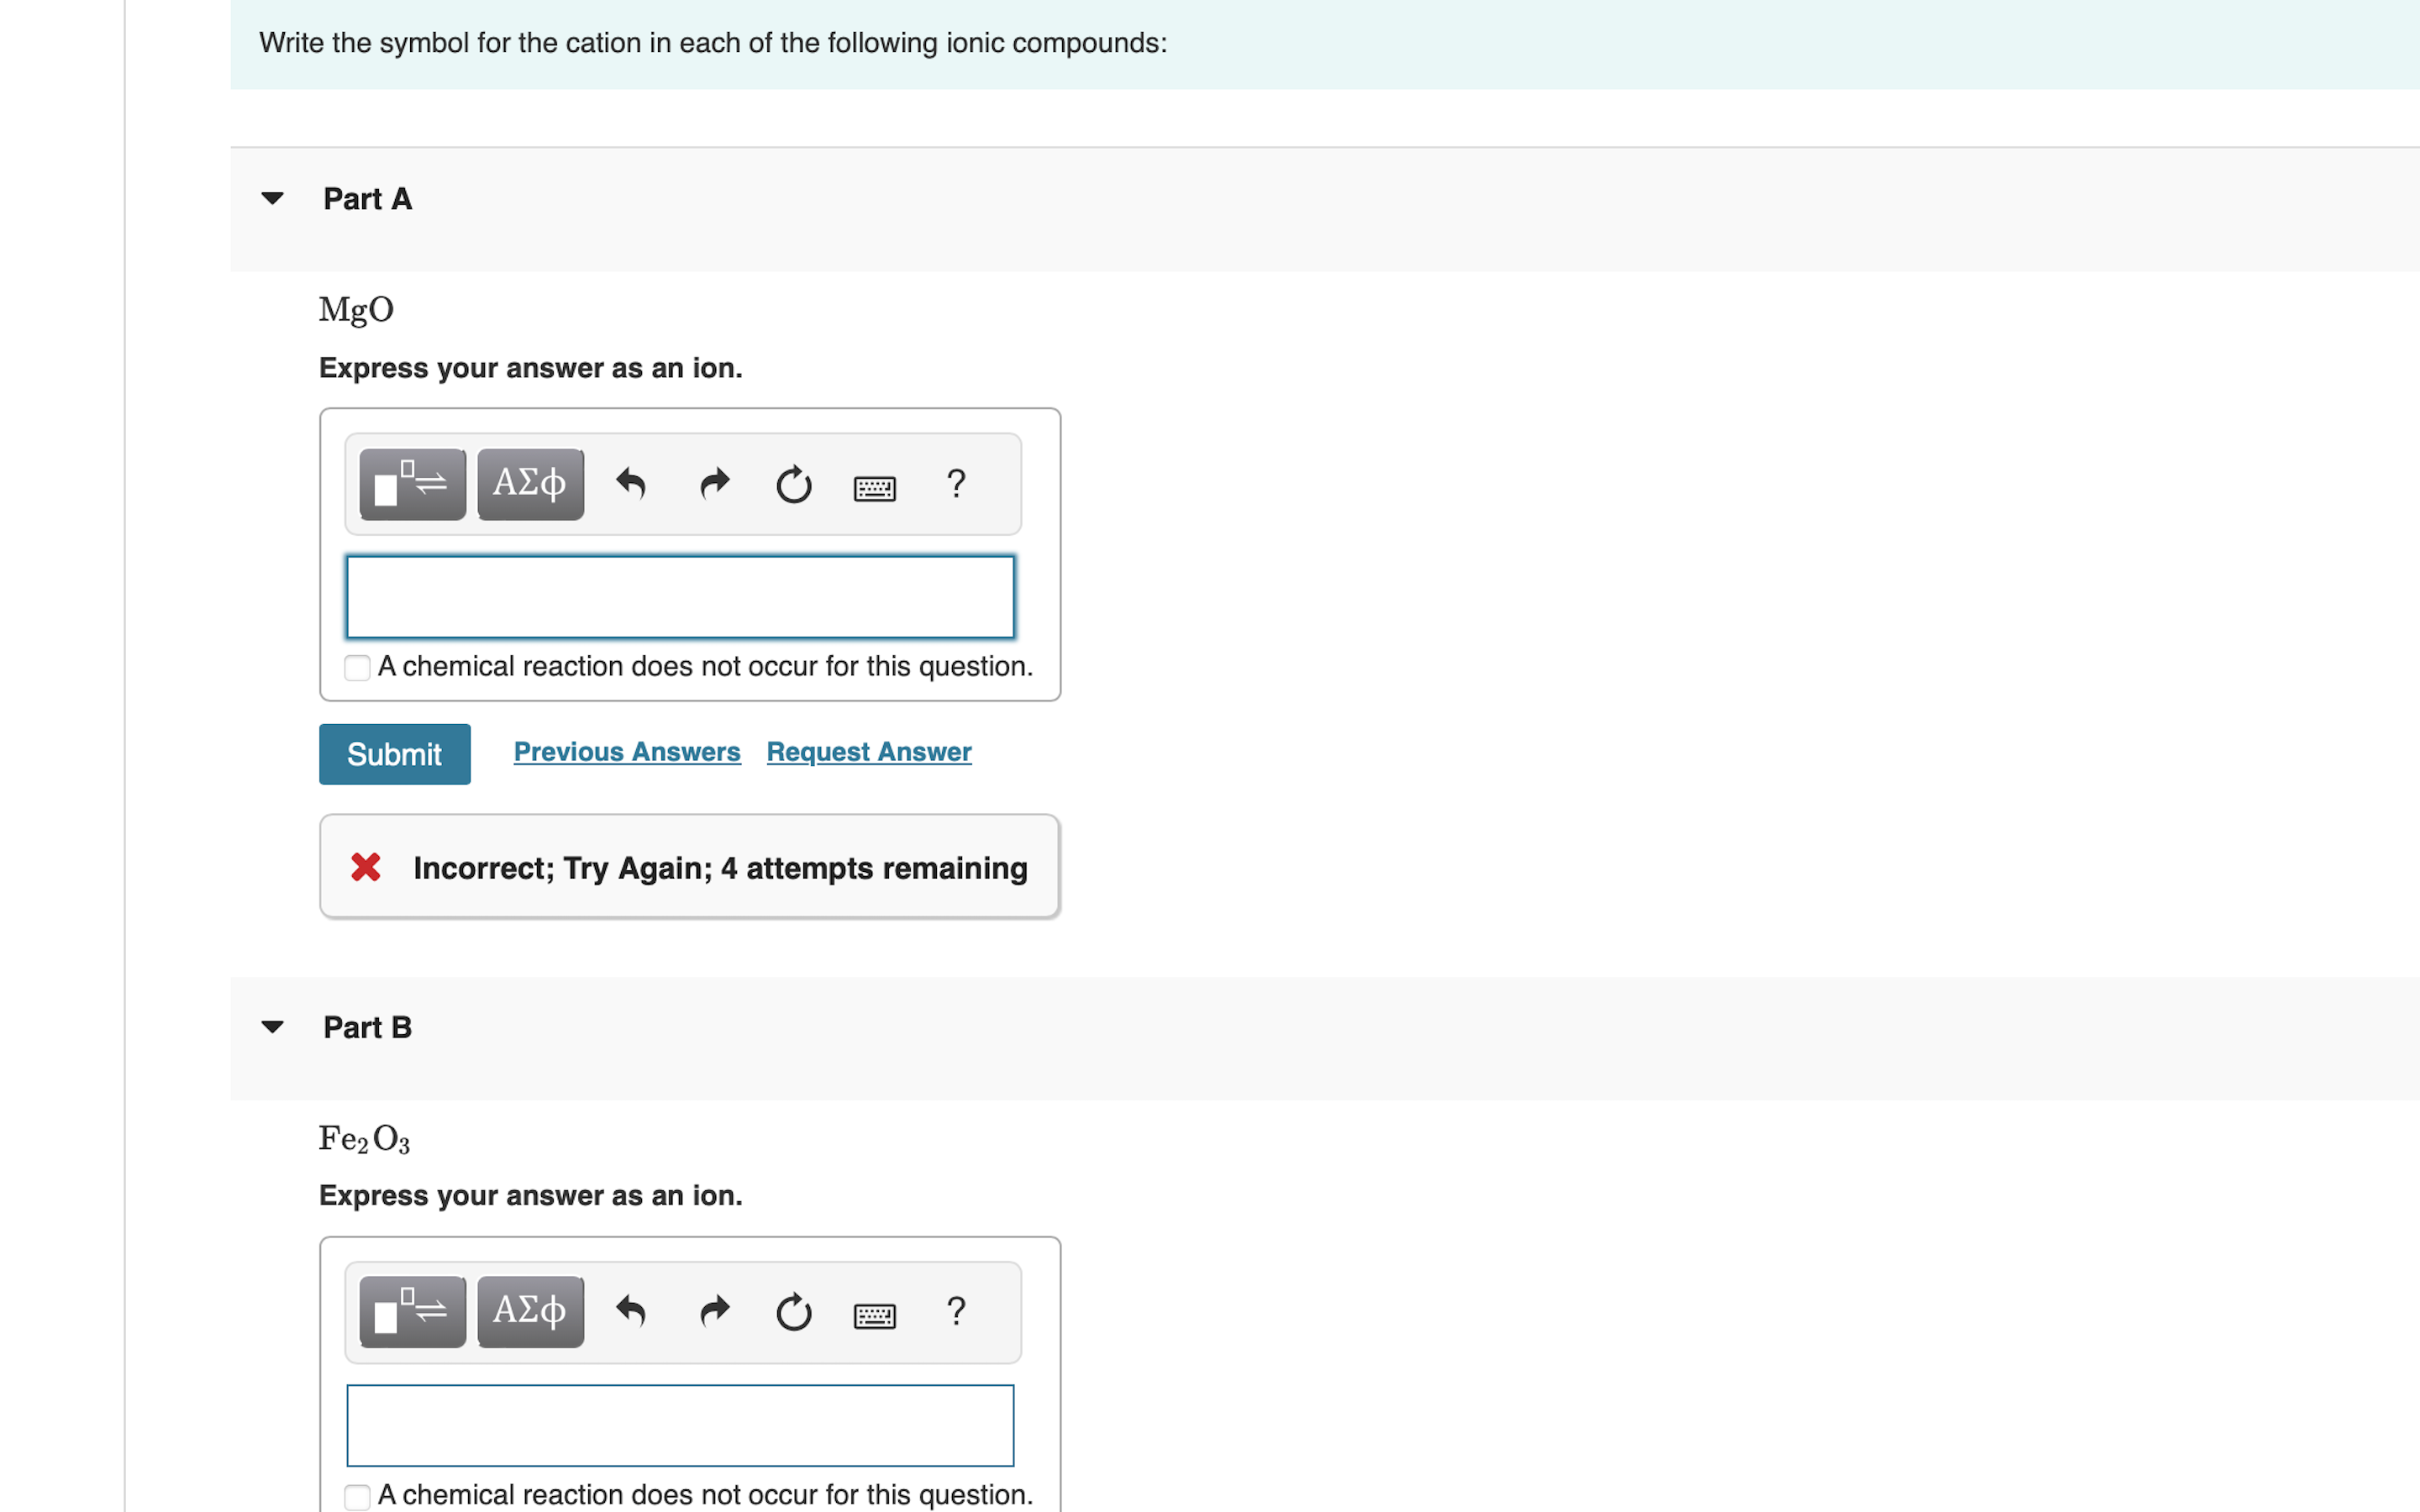Screen dimensions: 2420x1512
Task: Redo the last change in Part A editor
Action: pos(713,484)
